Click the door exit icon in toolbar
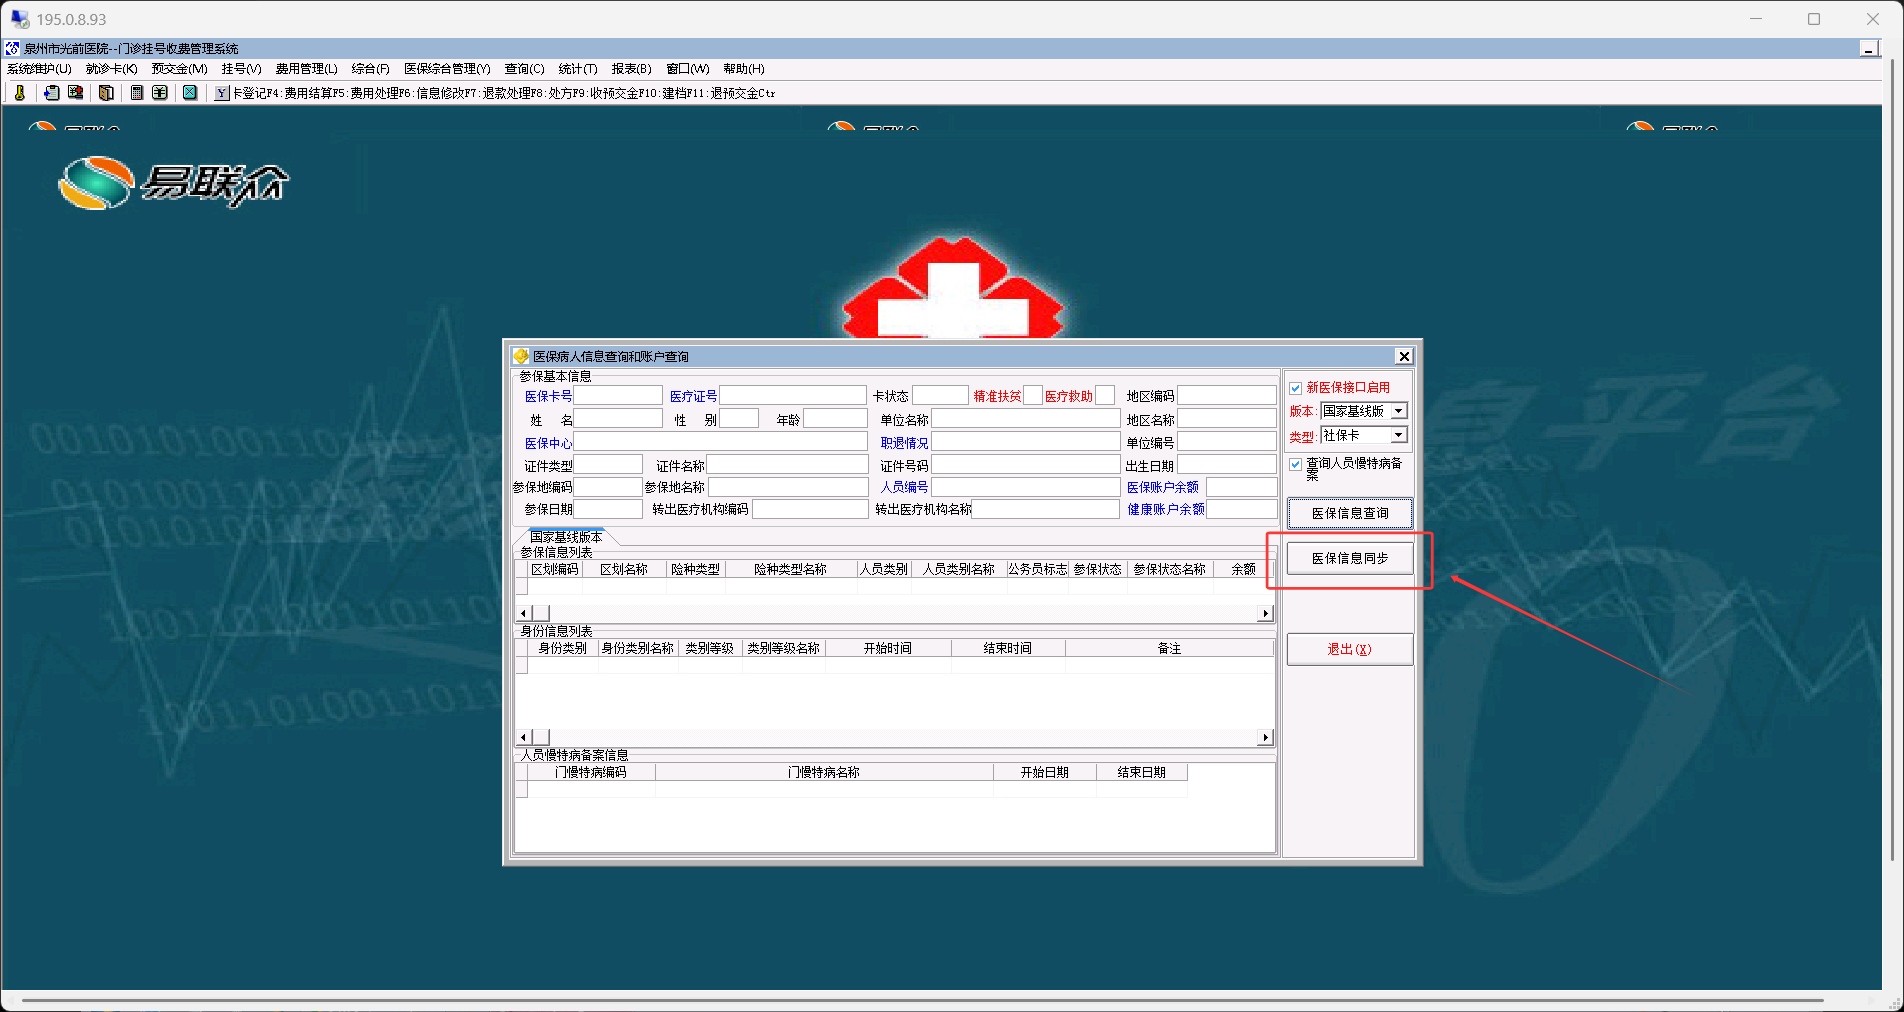 tap(106, 93)
